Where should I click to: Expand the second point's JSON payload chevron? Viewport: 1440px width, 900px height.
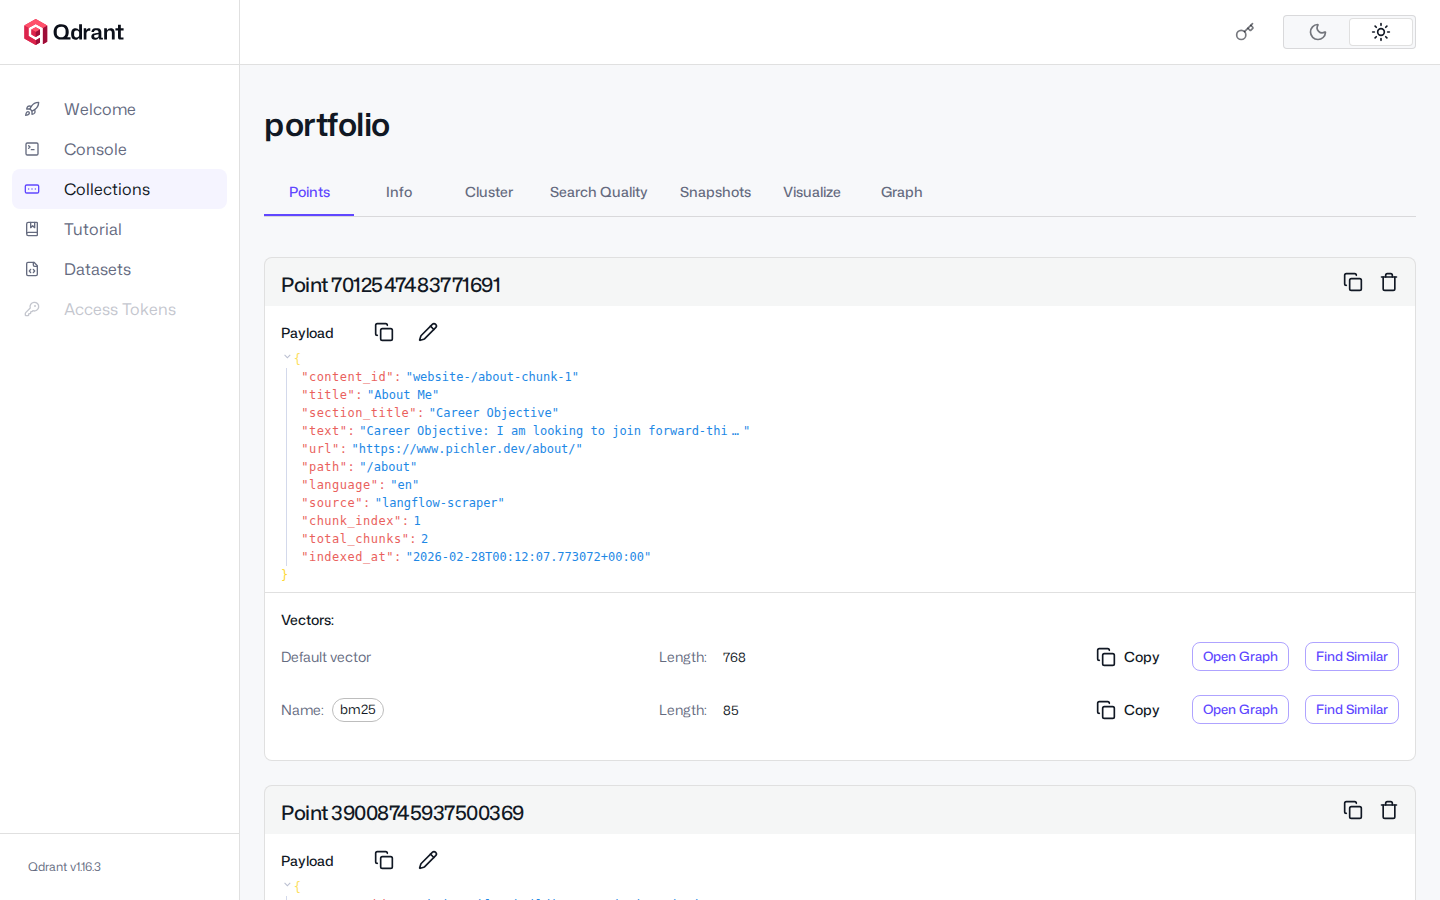287,884
